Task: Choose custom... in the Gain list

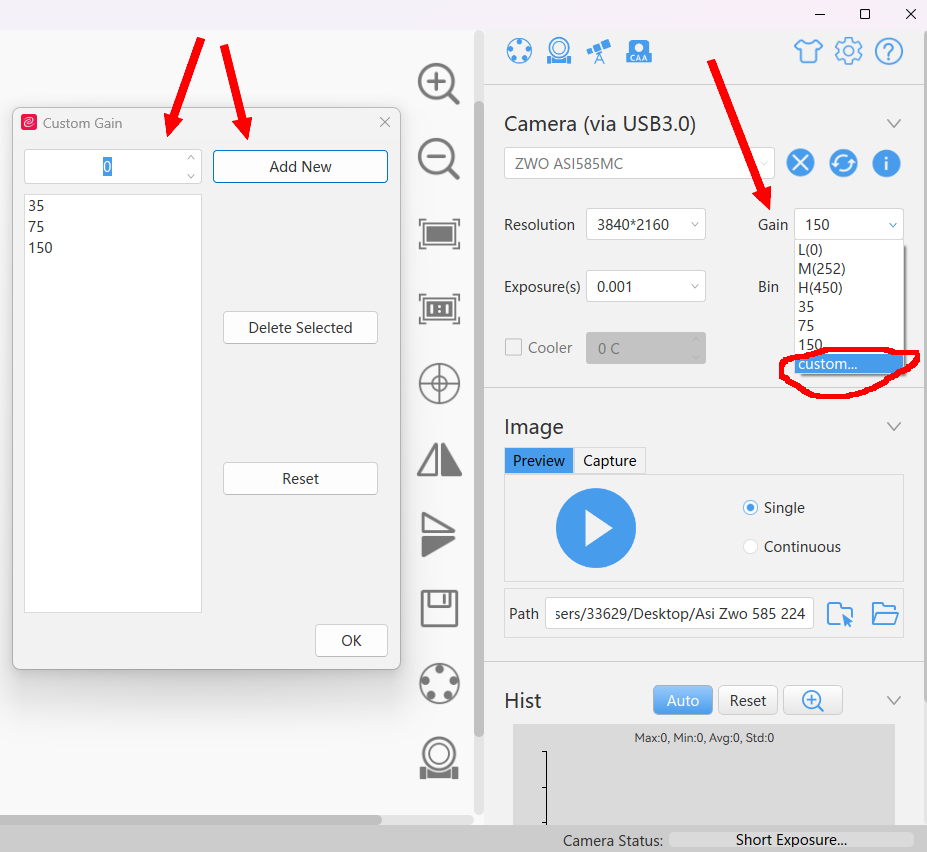Action: (x=848, y=364)
